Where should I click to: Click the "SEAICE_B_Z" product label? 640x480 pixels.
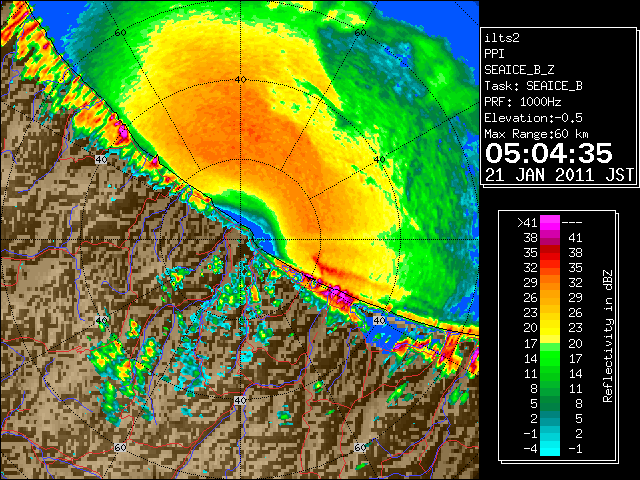coord(519,70)
